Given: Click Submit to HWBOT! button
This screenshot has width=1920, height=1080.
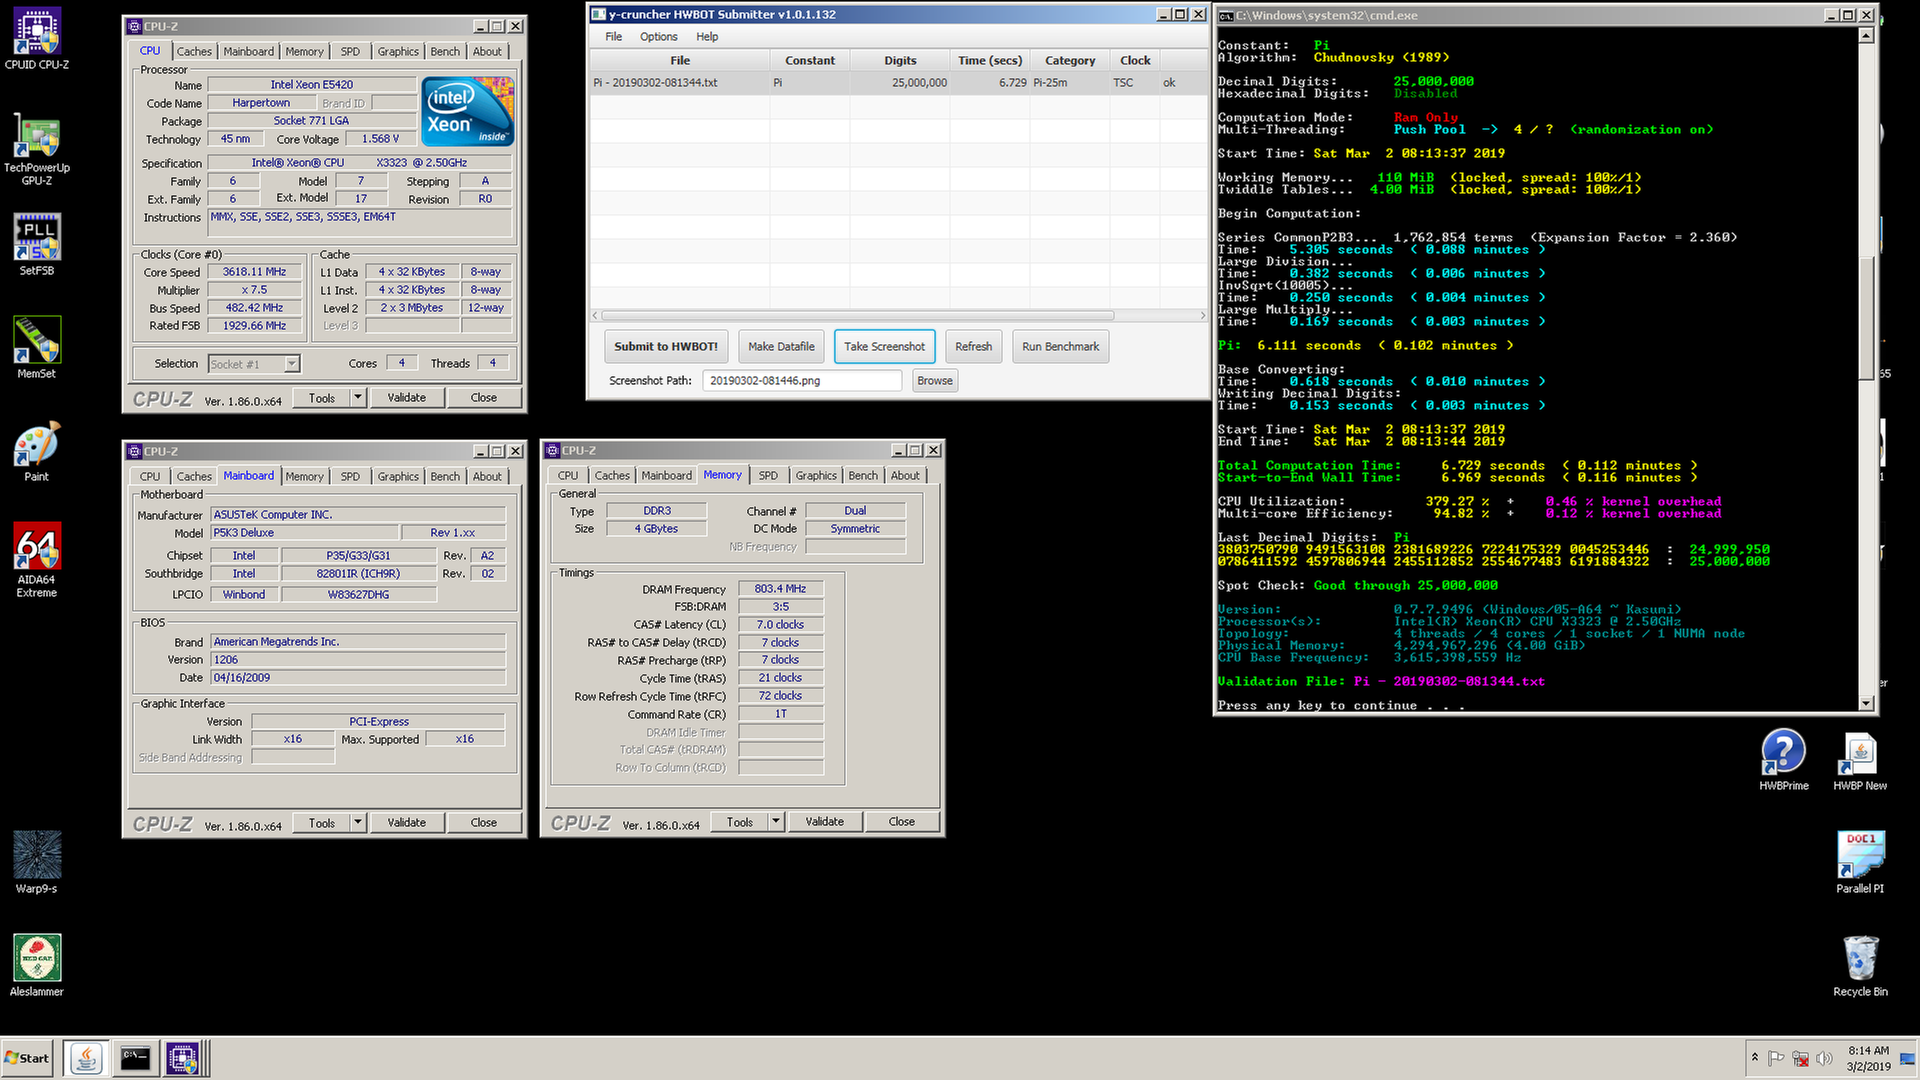Looking at the screenshot, I should coord(666,347).
